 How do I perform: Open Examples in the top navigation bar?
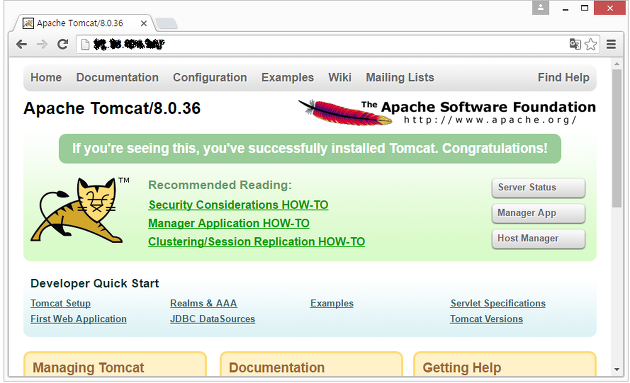point(287,77)
